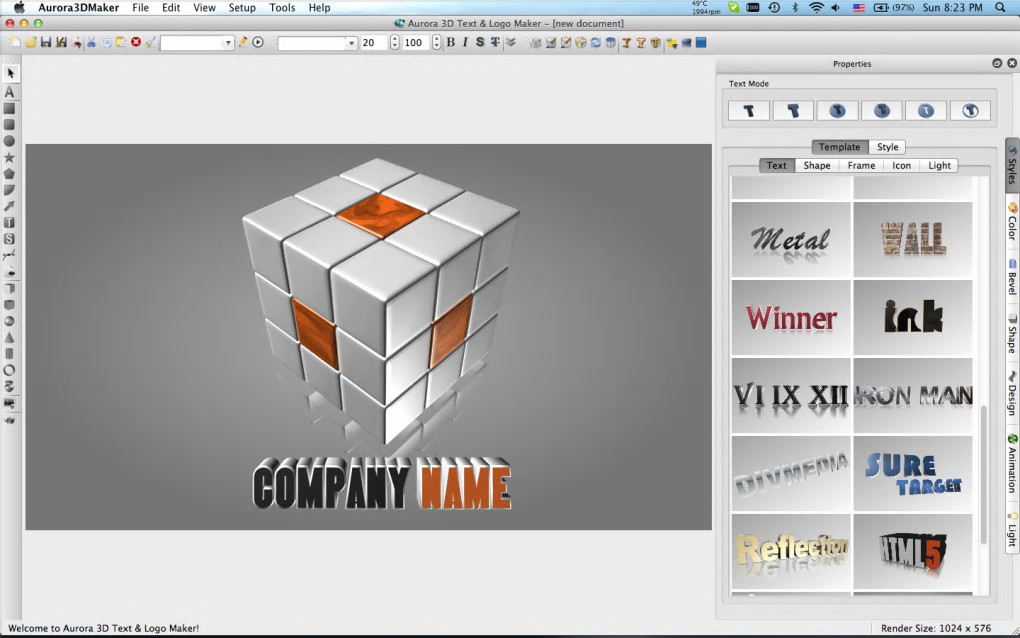Switch to the Template tab
The width and height of the screenshot is (1020, 638).
pos(840,147)
